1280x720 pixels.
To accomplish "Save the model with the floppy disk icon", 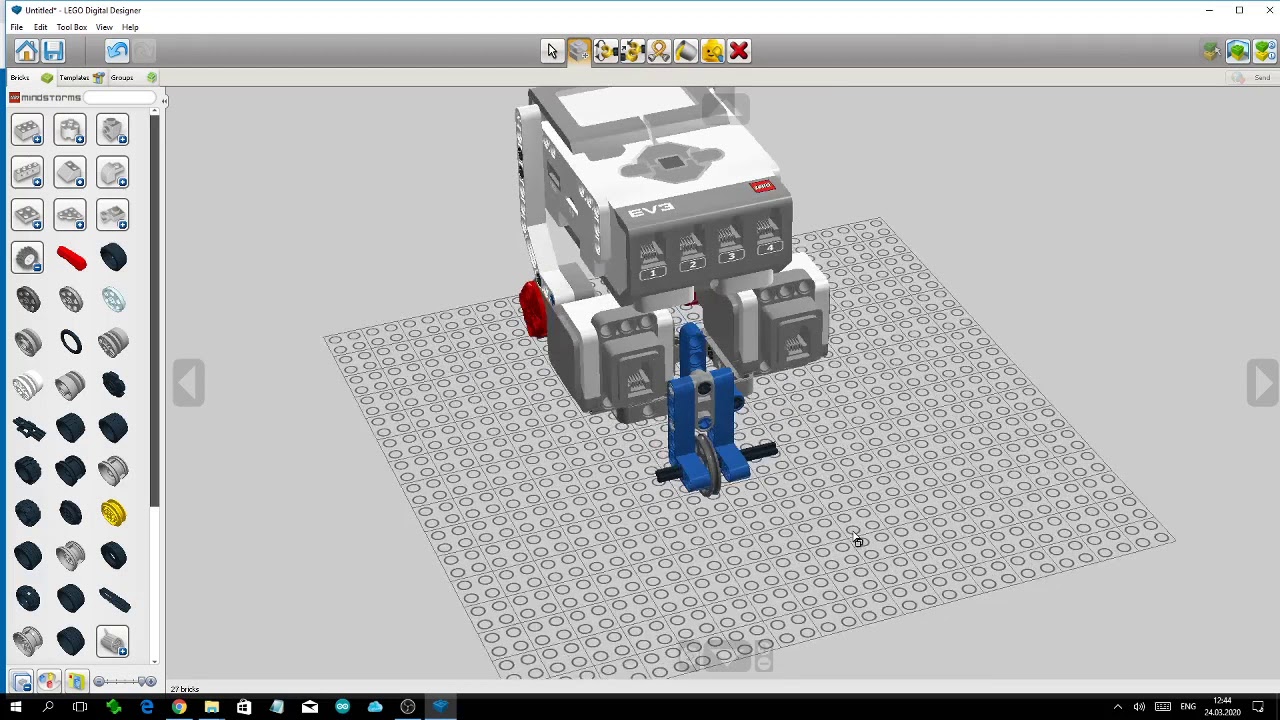I will click(54, 51).
